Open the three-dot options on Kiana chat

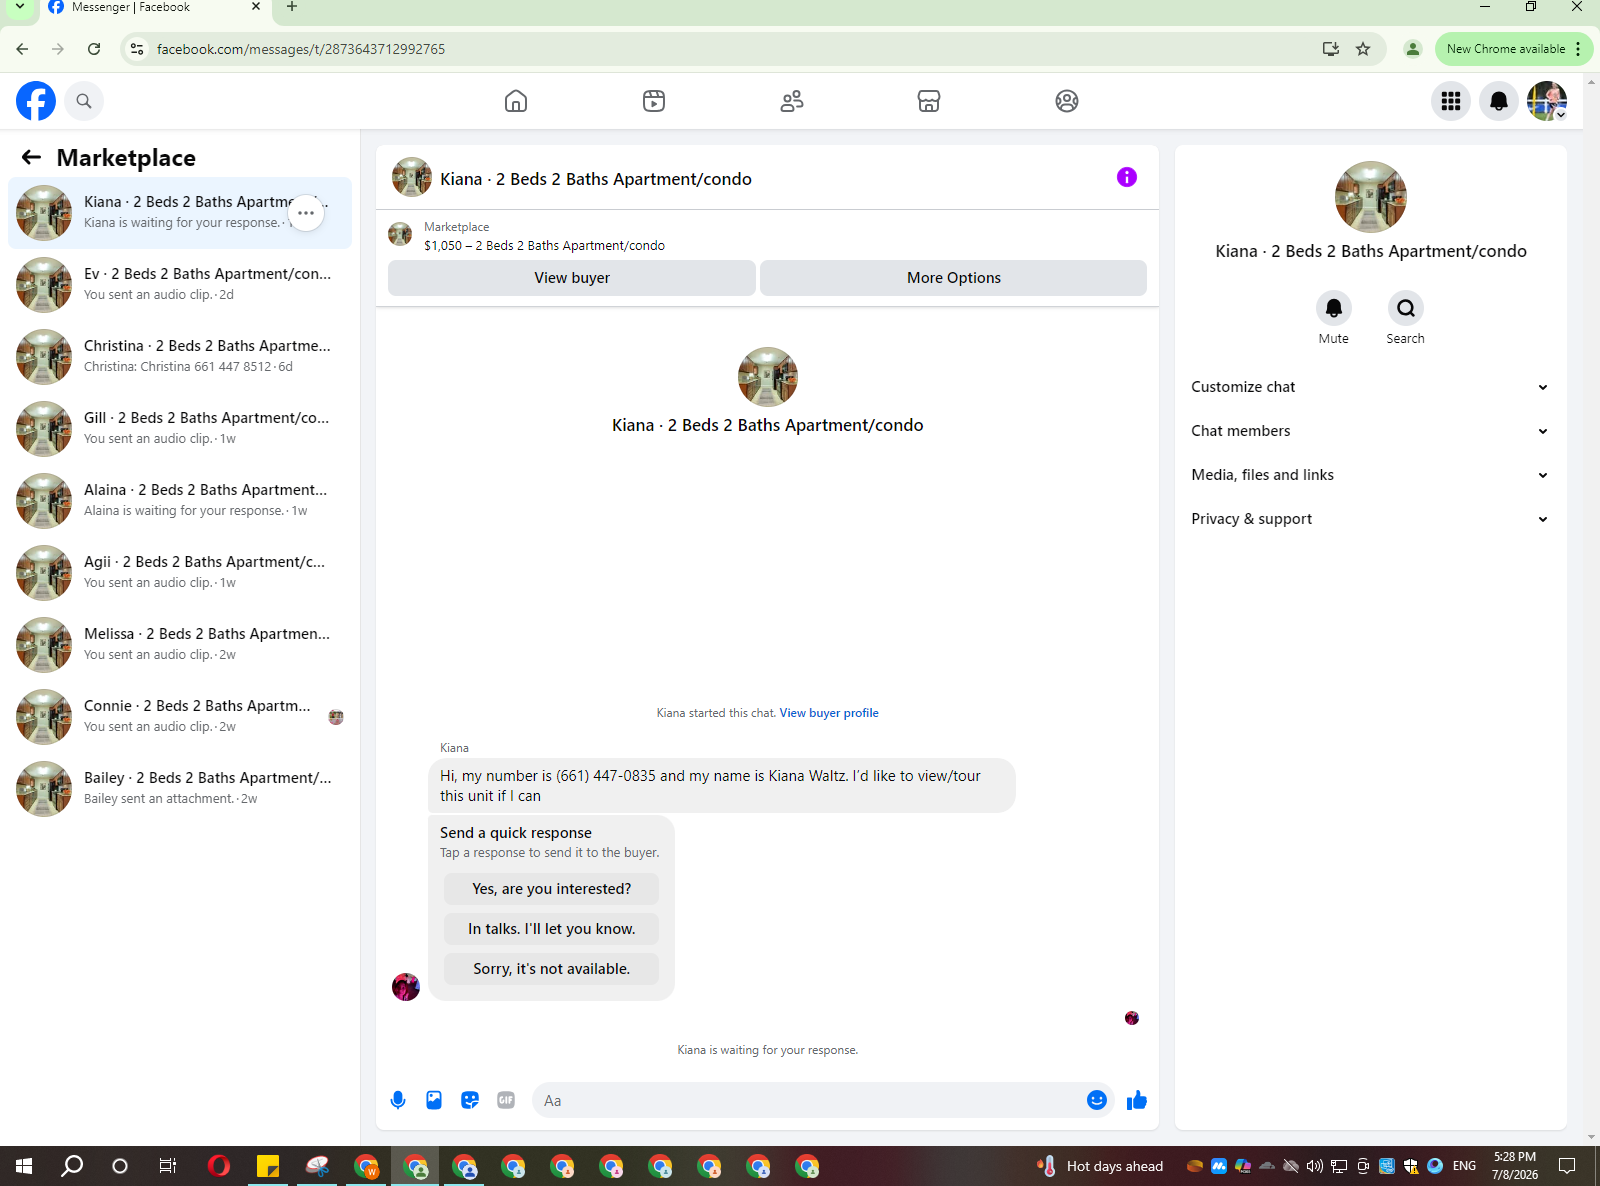[x=306, y=213]
